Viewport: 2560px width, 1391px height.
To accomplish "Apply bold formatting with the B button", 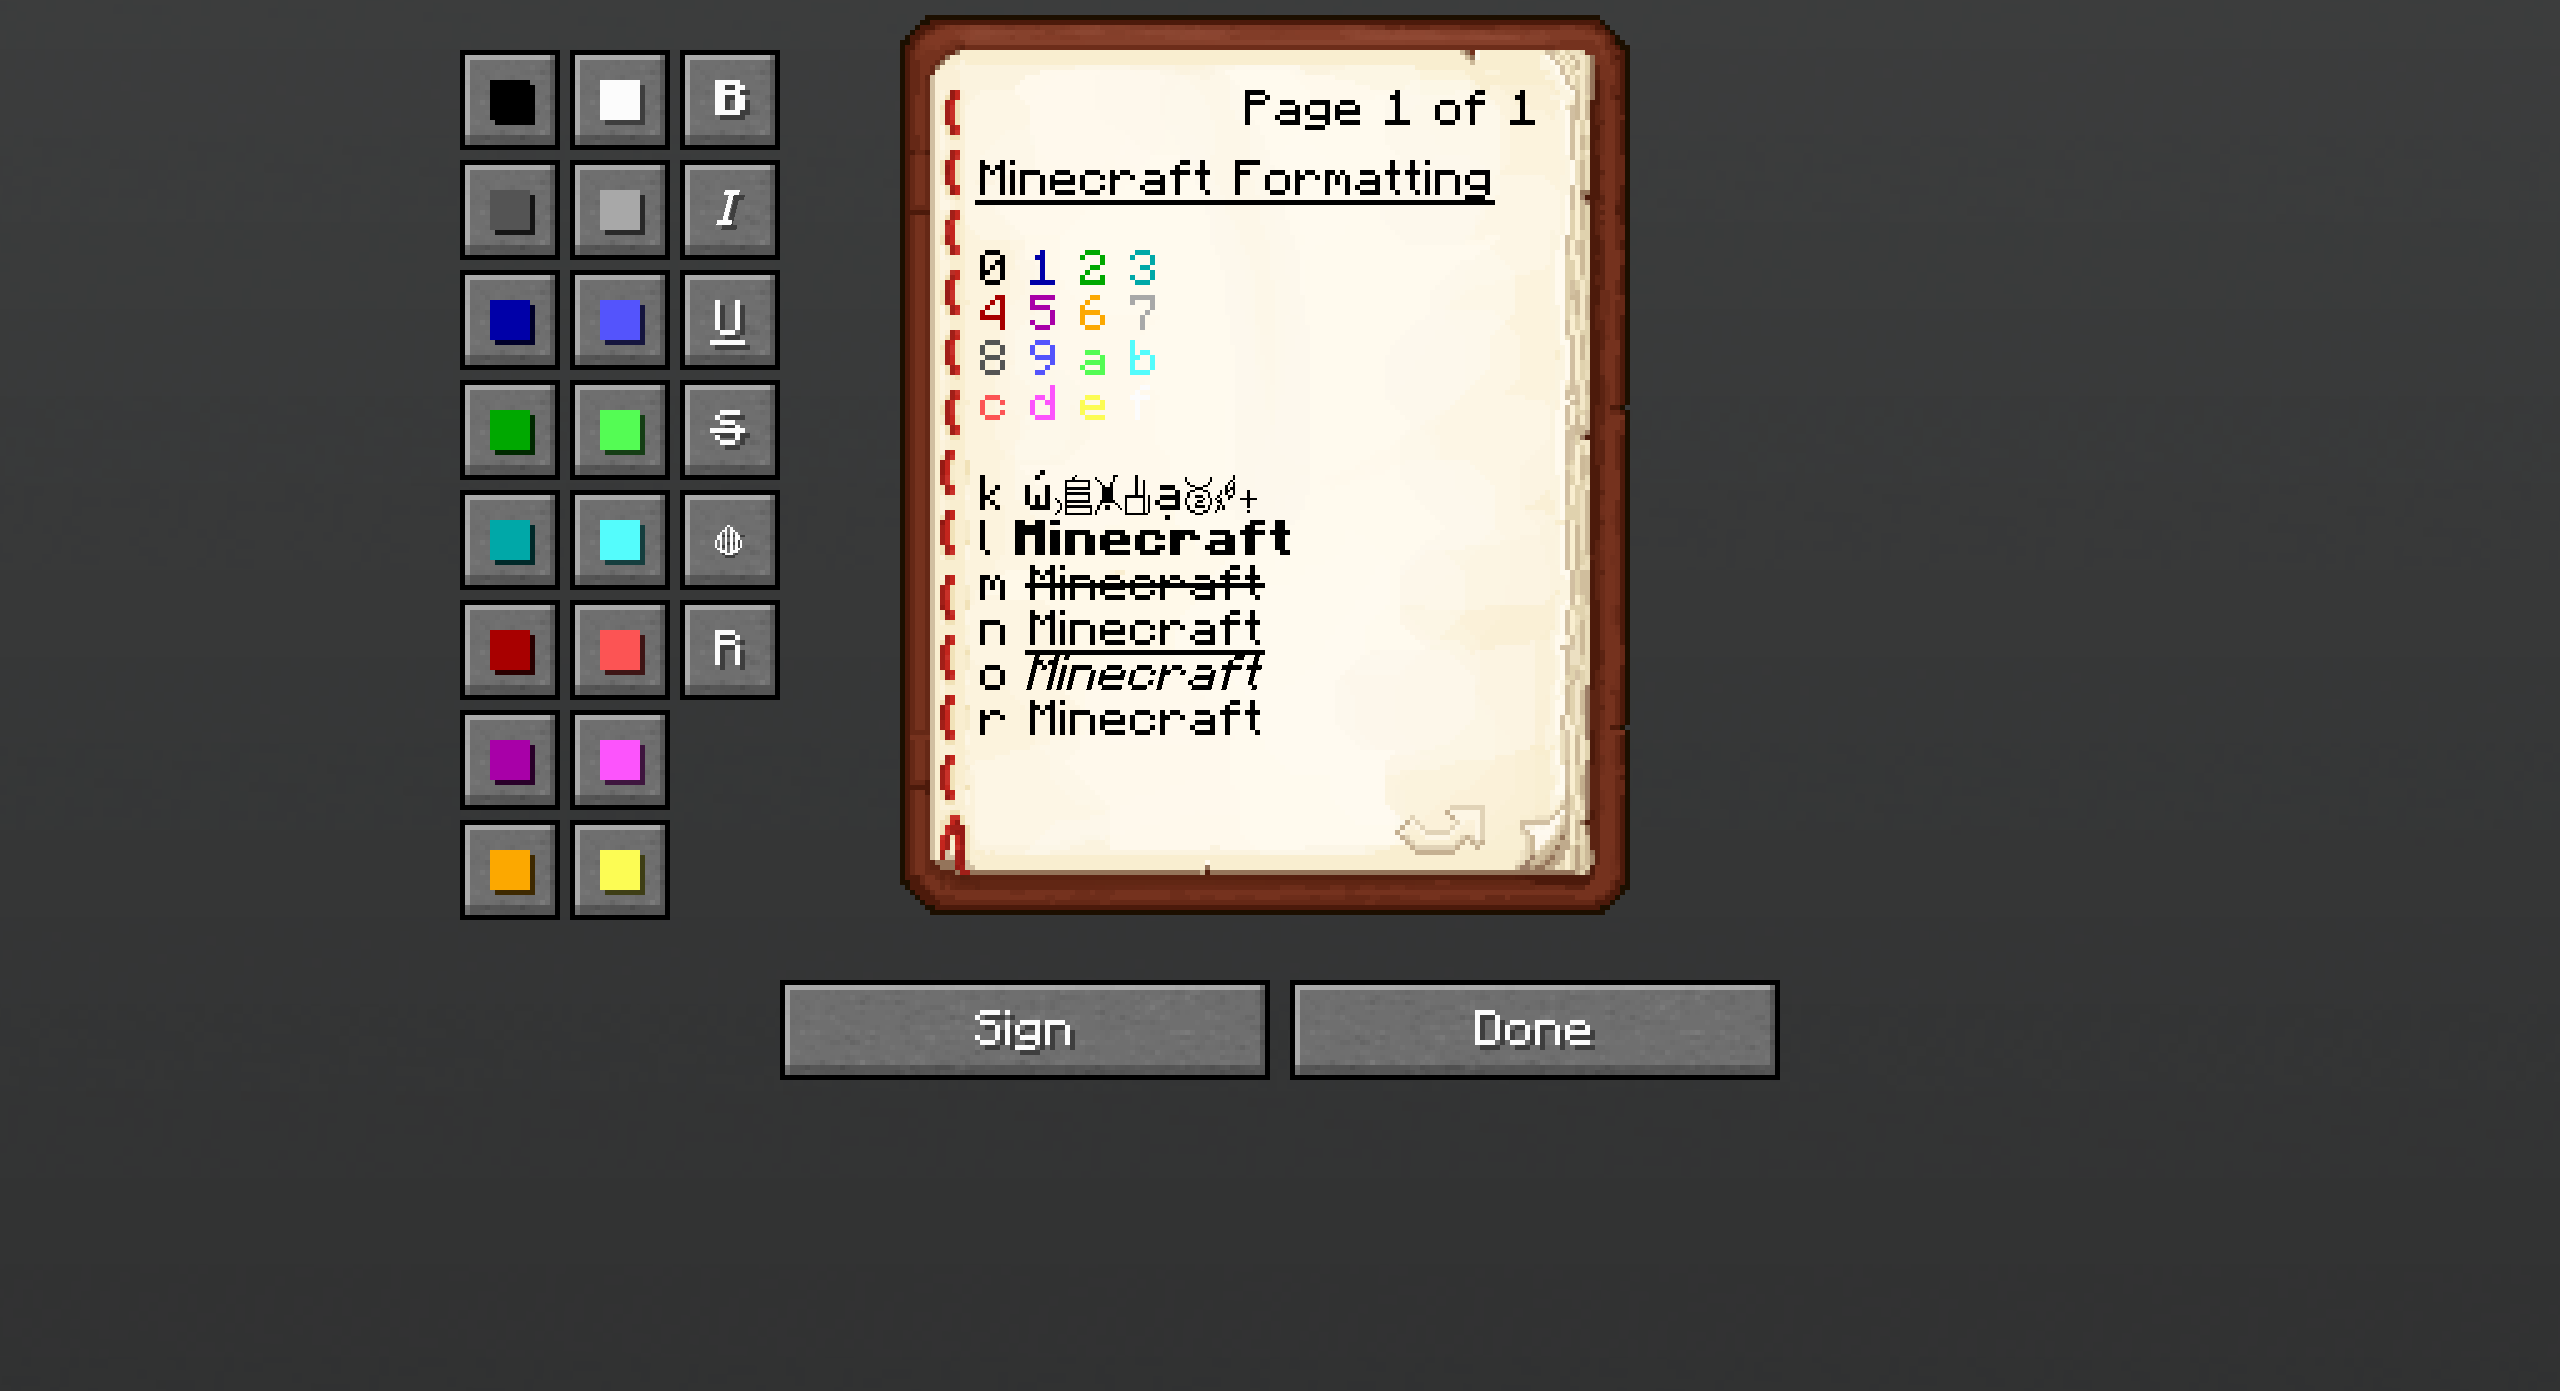I will (729, 100).
